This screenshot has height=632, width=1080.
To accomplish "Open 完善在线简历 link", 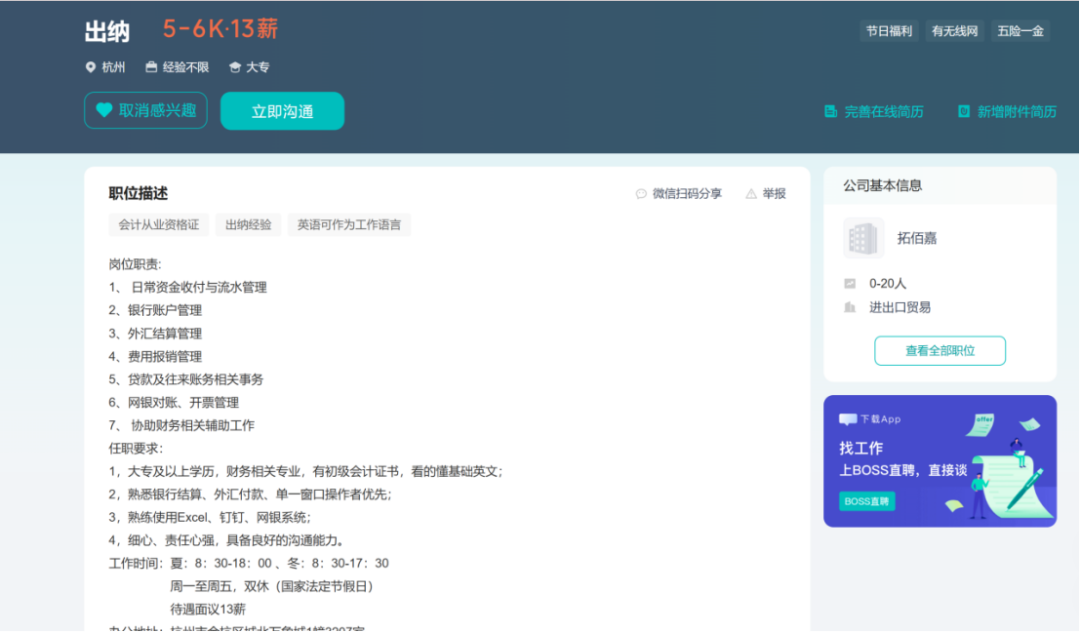I will point(884,112).
